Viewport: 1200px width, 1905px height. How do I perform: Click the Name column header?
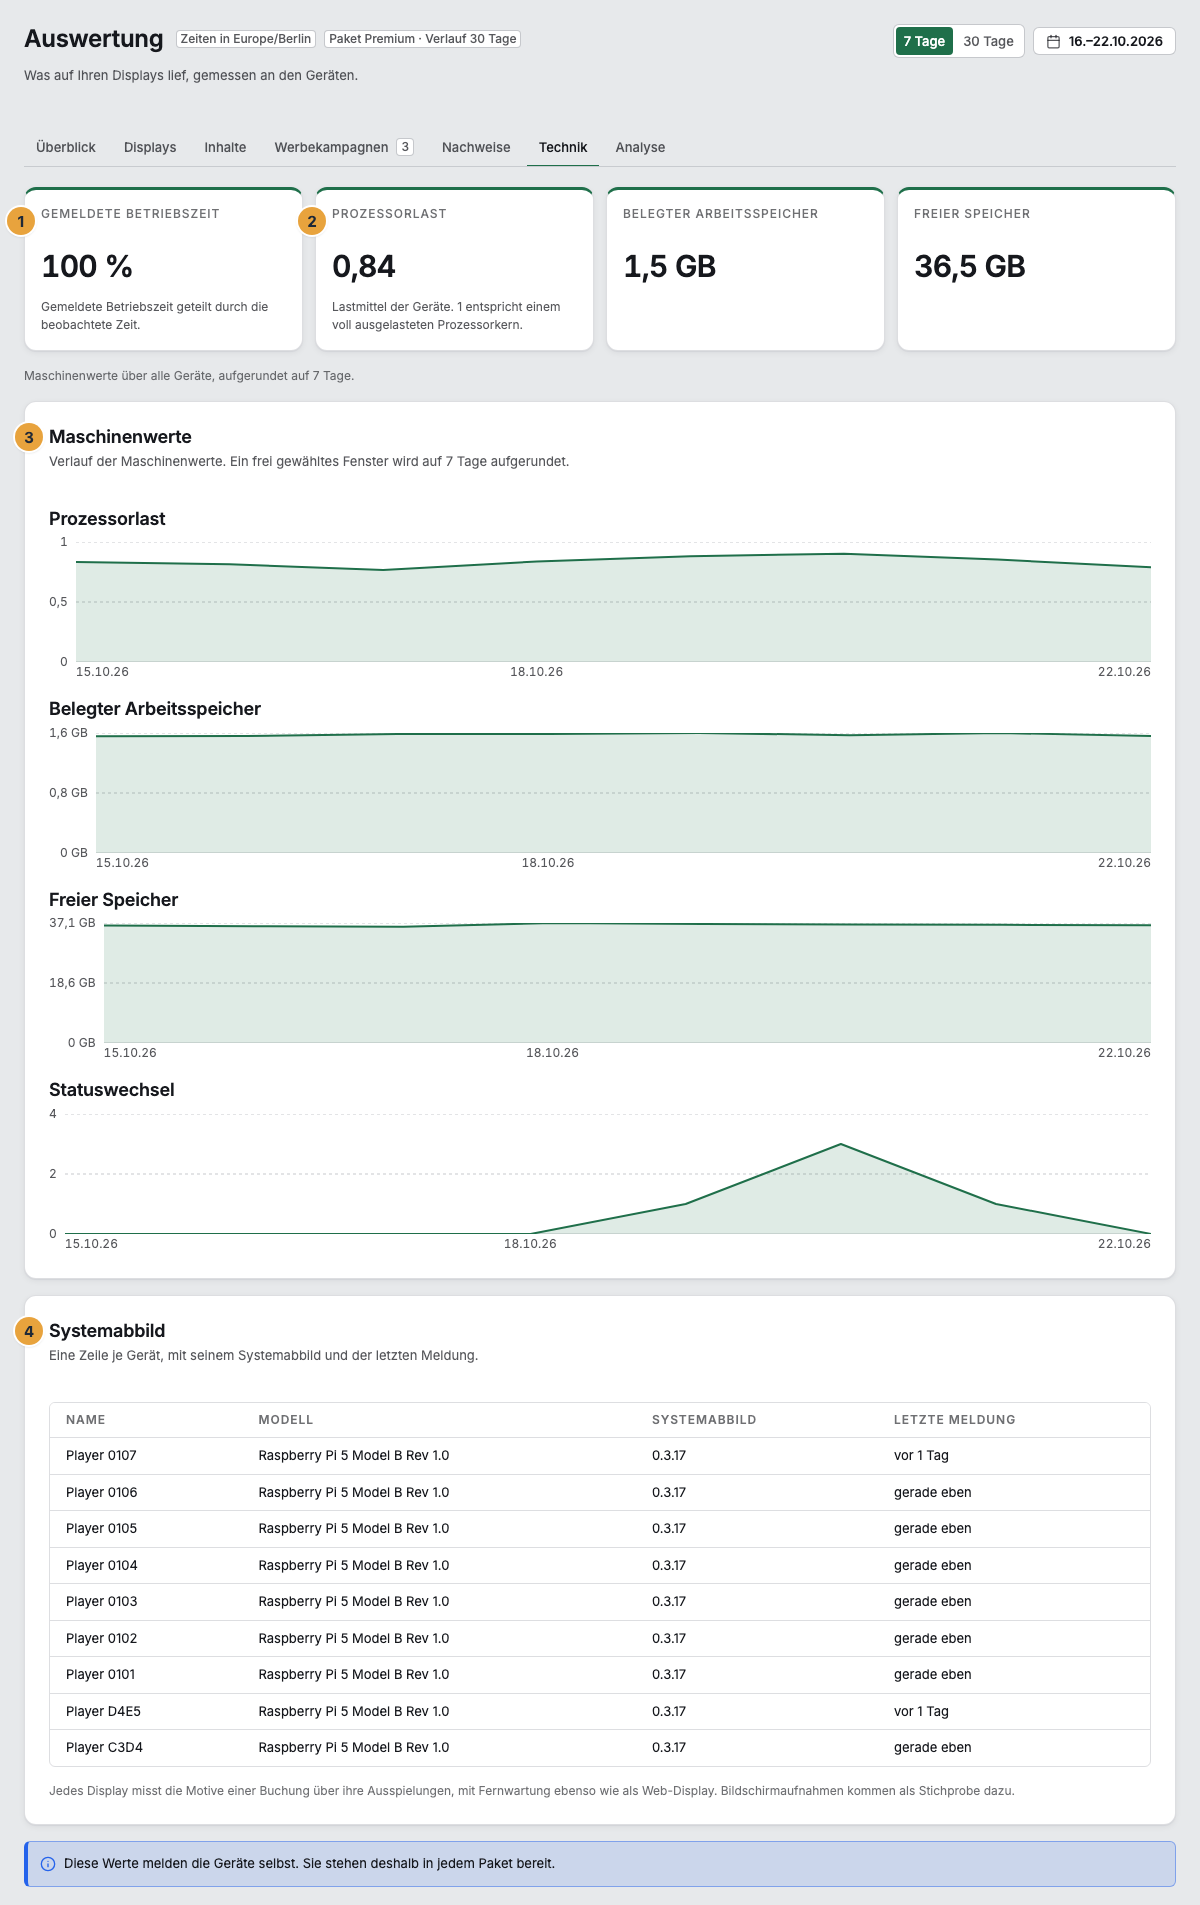point(86,1420)
